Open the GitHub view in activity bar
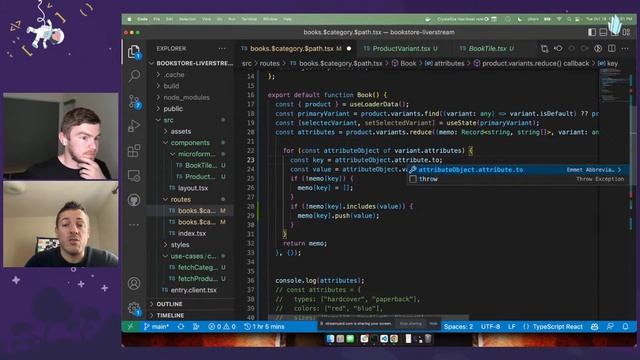 click(x=134, y=200)
